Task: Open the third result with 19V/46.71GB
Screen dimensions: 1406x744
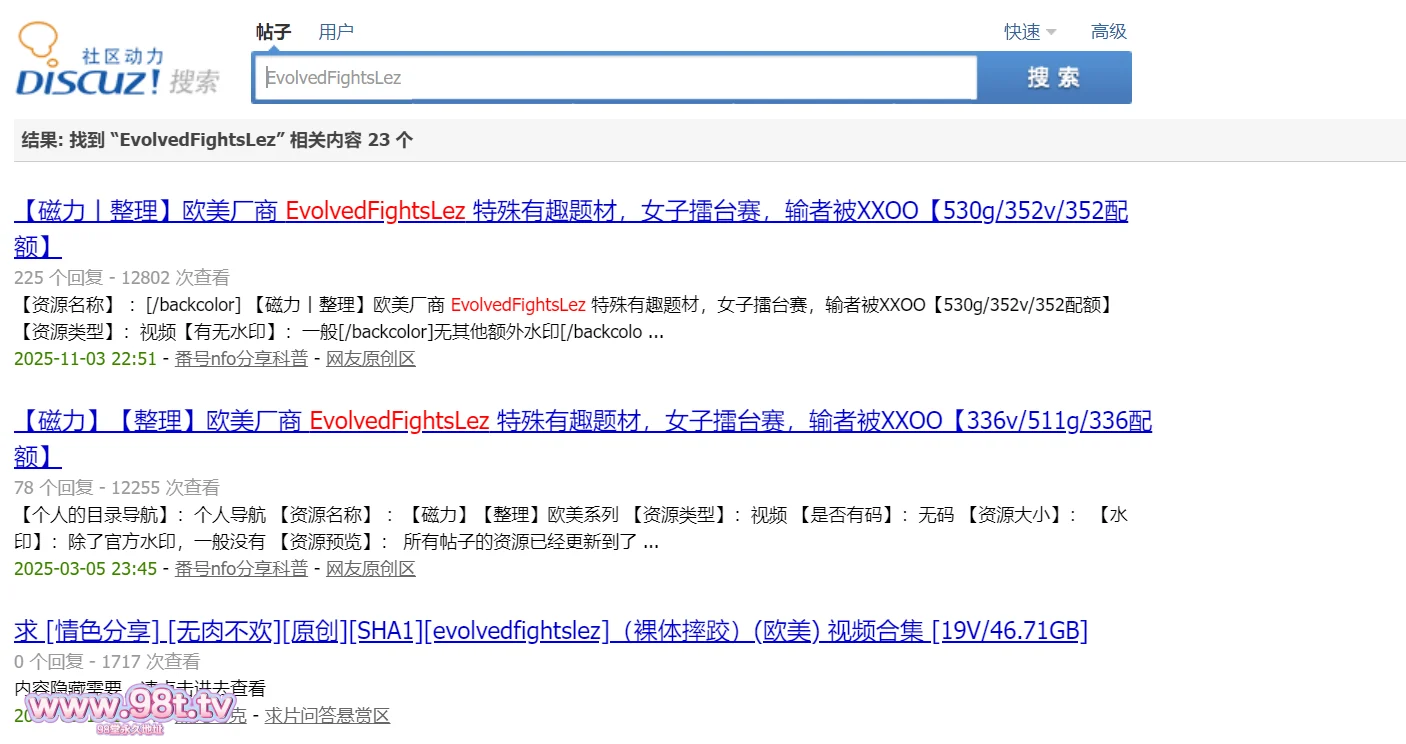Action: 550,631
